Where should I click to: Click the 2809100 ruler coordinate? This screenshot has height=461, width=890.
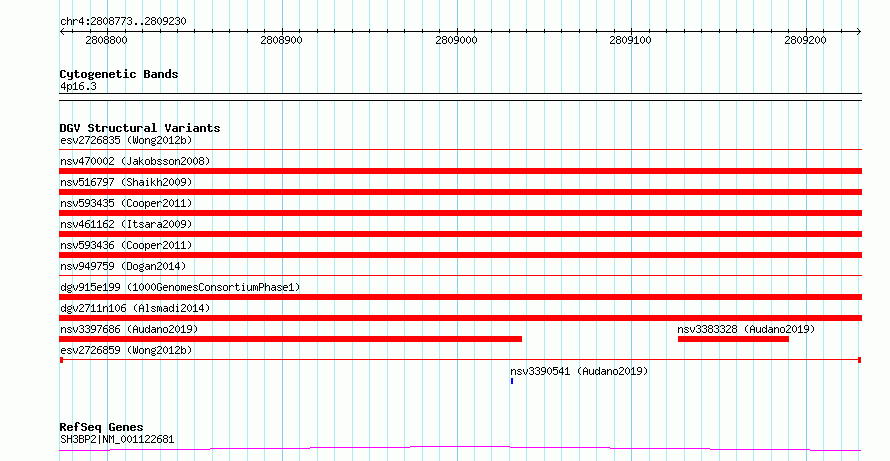point(631,40)
